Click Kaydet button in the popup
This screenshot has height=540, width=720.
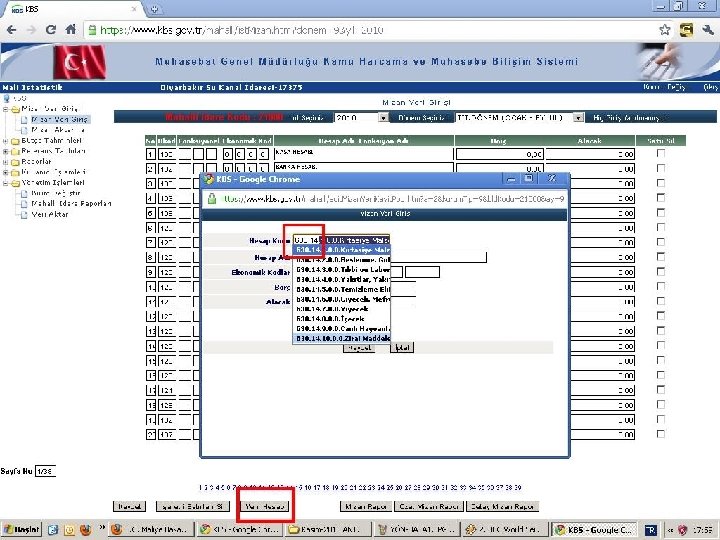pos(359,348)
